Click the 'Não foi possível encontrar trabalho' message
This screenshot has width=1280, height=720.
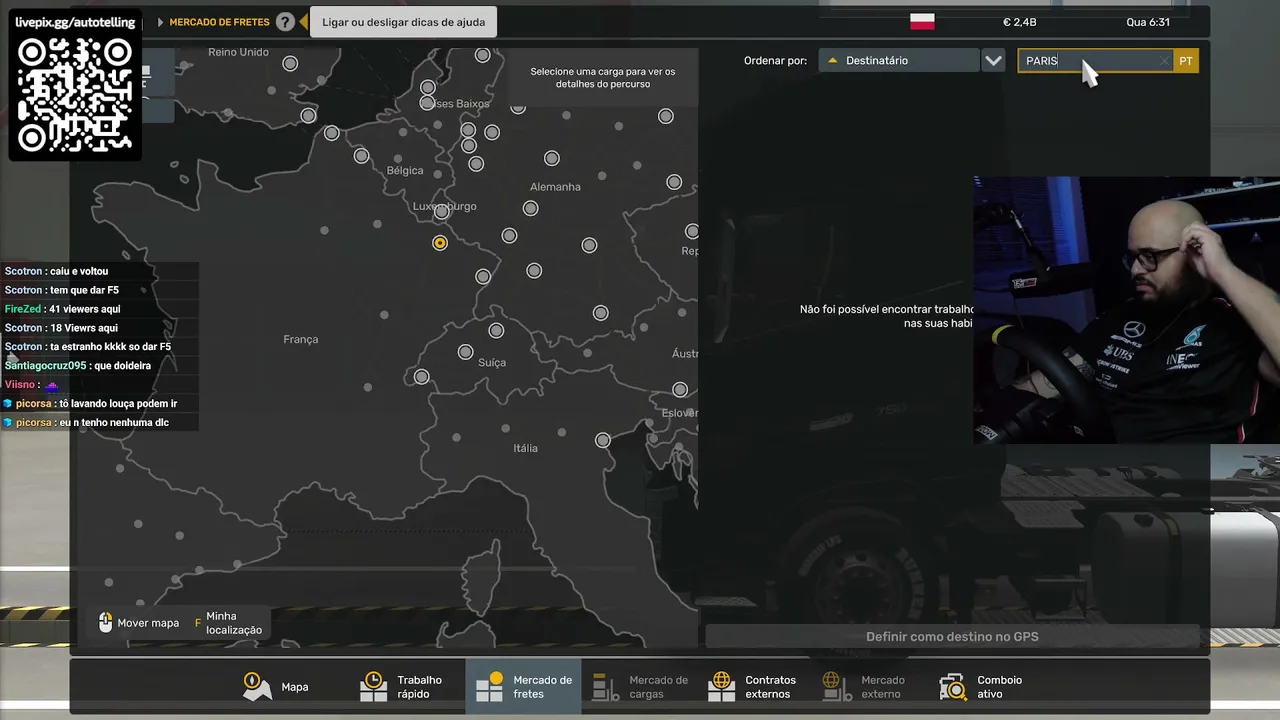887,316
